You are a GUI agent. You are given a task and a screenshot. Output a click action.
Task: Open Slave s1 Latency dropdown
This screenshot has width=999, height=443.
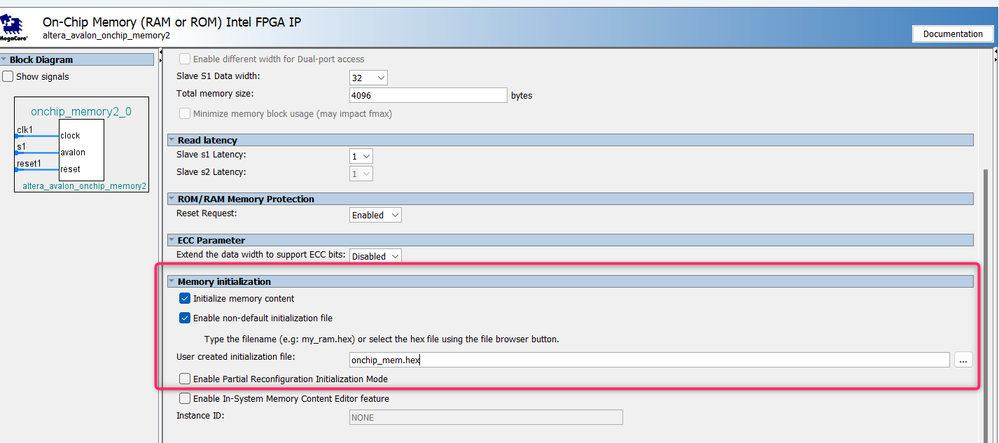pyautogui.click(x=361, y=156)
